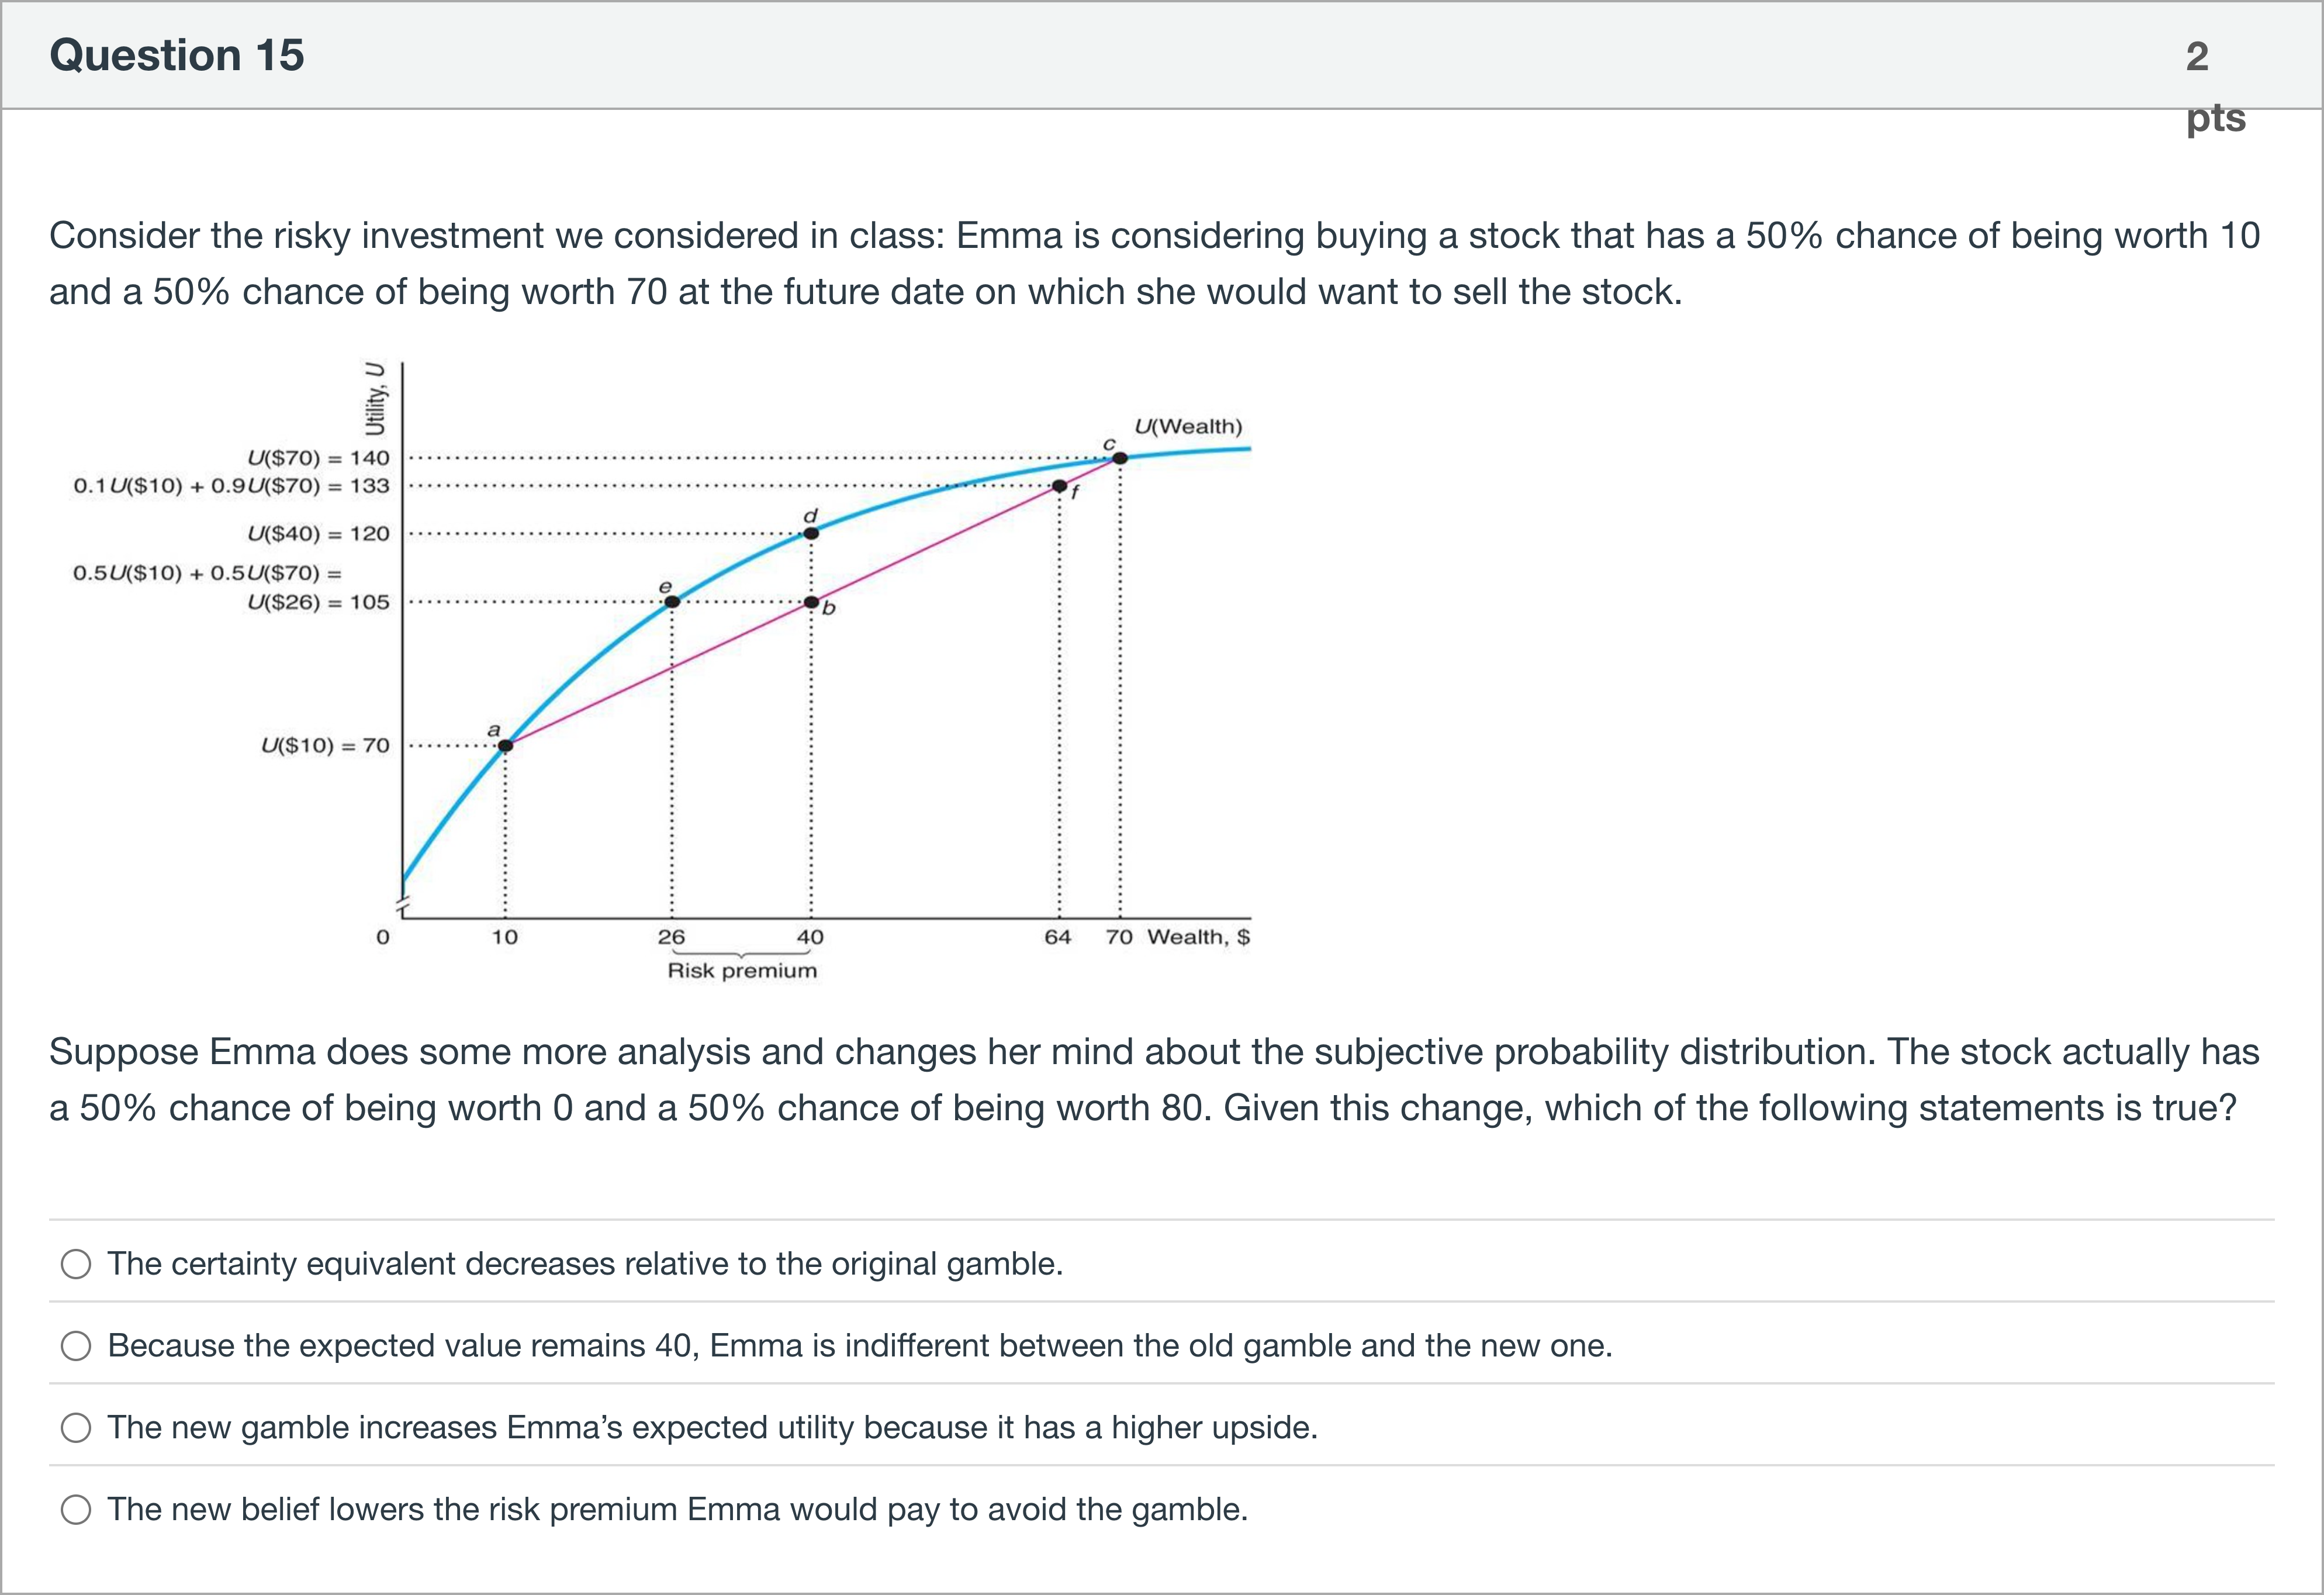The image size is (2324, 1595).
Task: Select "new belief lowers the risk premium" option
Action: 76,1510
